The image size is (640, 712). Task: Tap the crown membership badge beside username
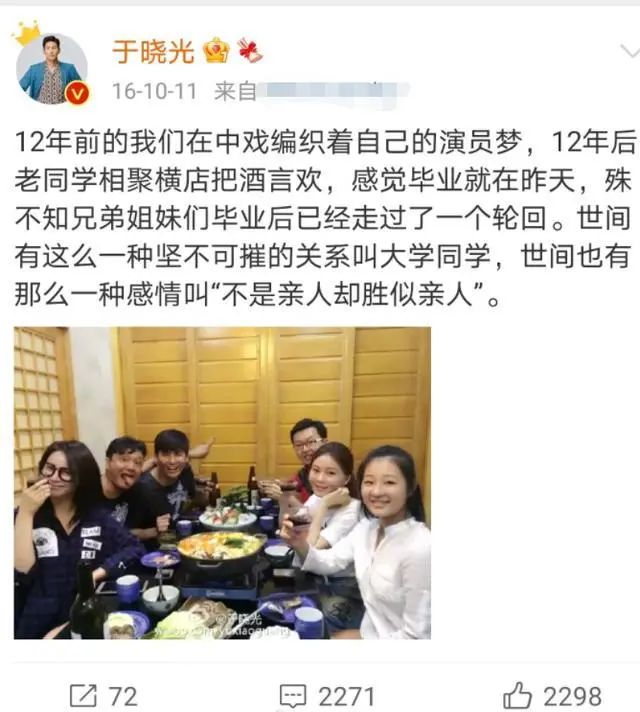pyautogui.click(x=216, y=50)
